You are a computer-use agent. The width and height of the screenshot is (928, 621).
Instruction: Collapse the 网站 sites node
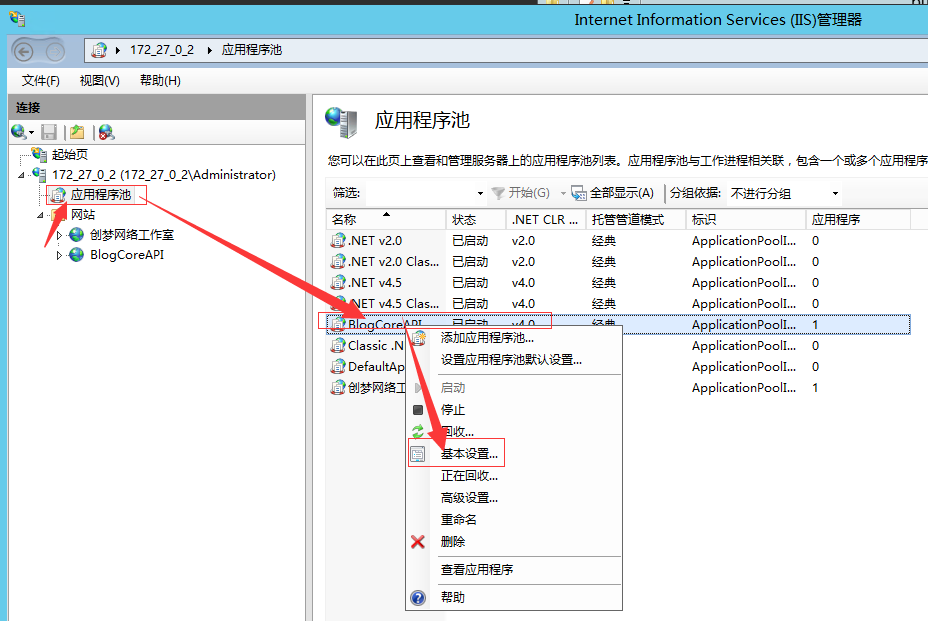coord(40,215)
